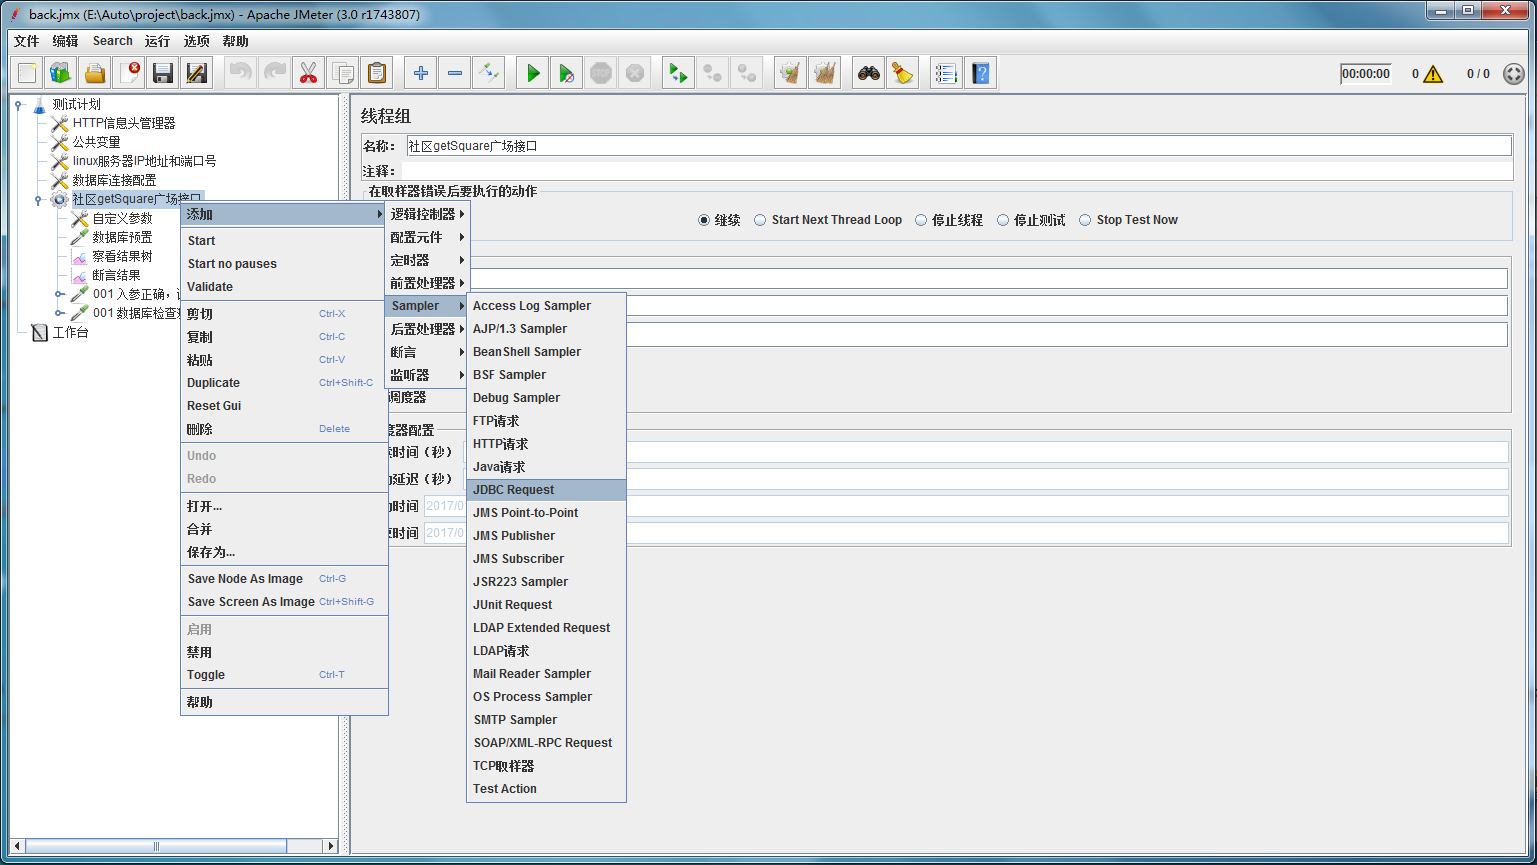Choose JDBC Request from Sampler list
This screenshot has width=1537, height=865.
click(x=546, y=490)
